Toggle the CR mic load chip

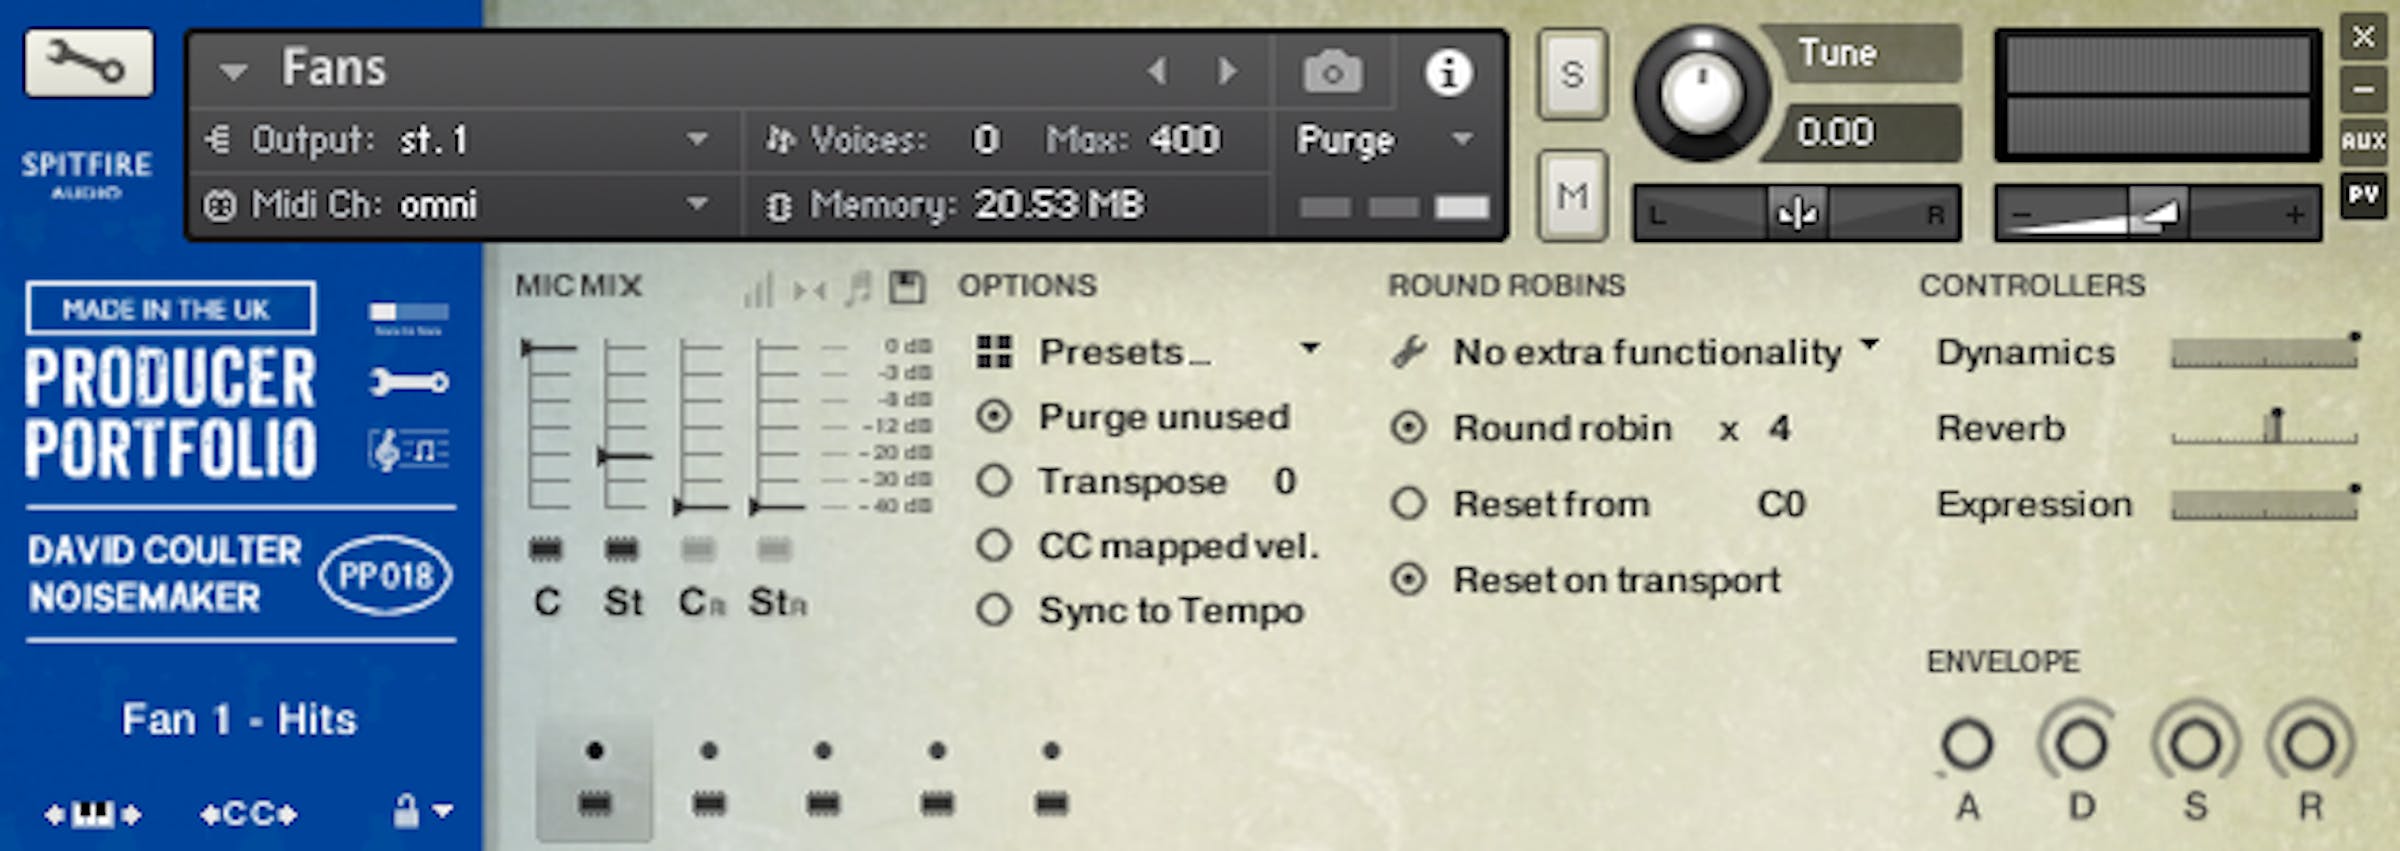click(698, 549)
